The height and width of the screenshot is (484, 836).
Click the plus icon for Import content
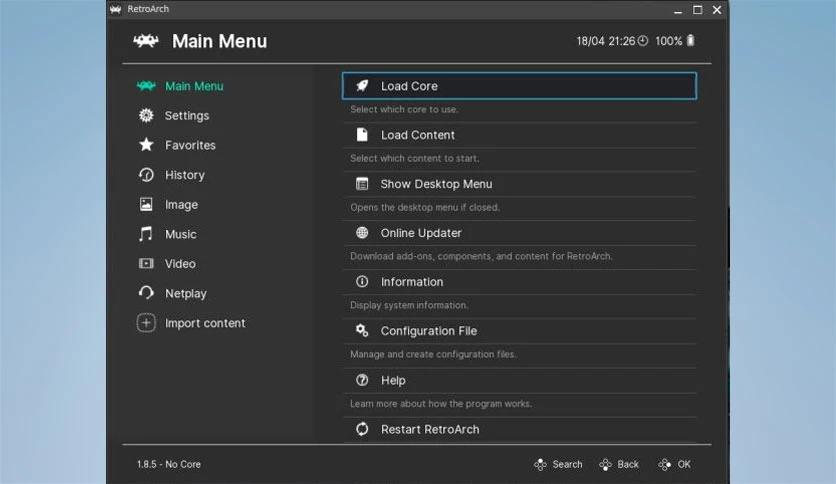click(146, 323)
